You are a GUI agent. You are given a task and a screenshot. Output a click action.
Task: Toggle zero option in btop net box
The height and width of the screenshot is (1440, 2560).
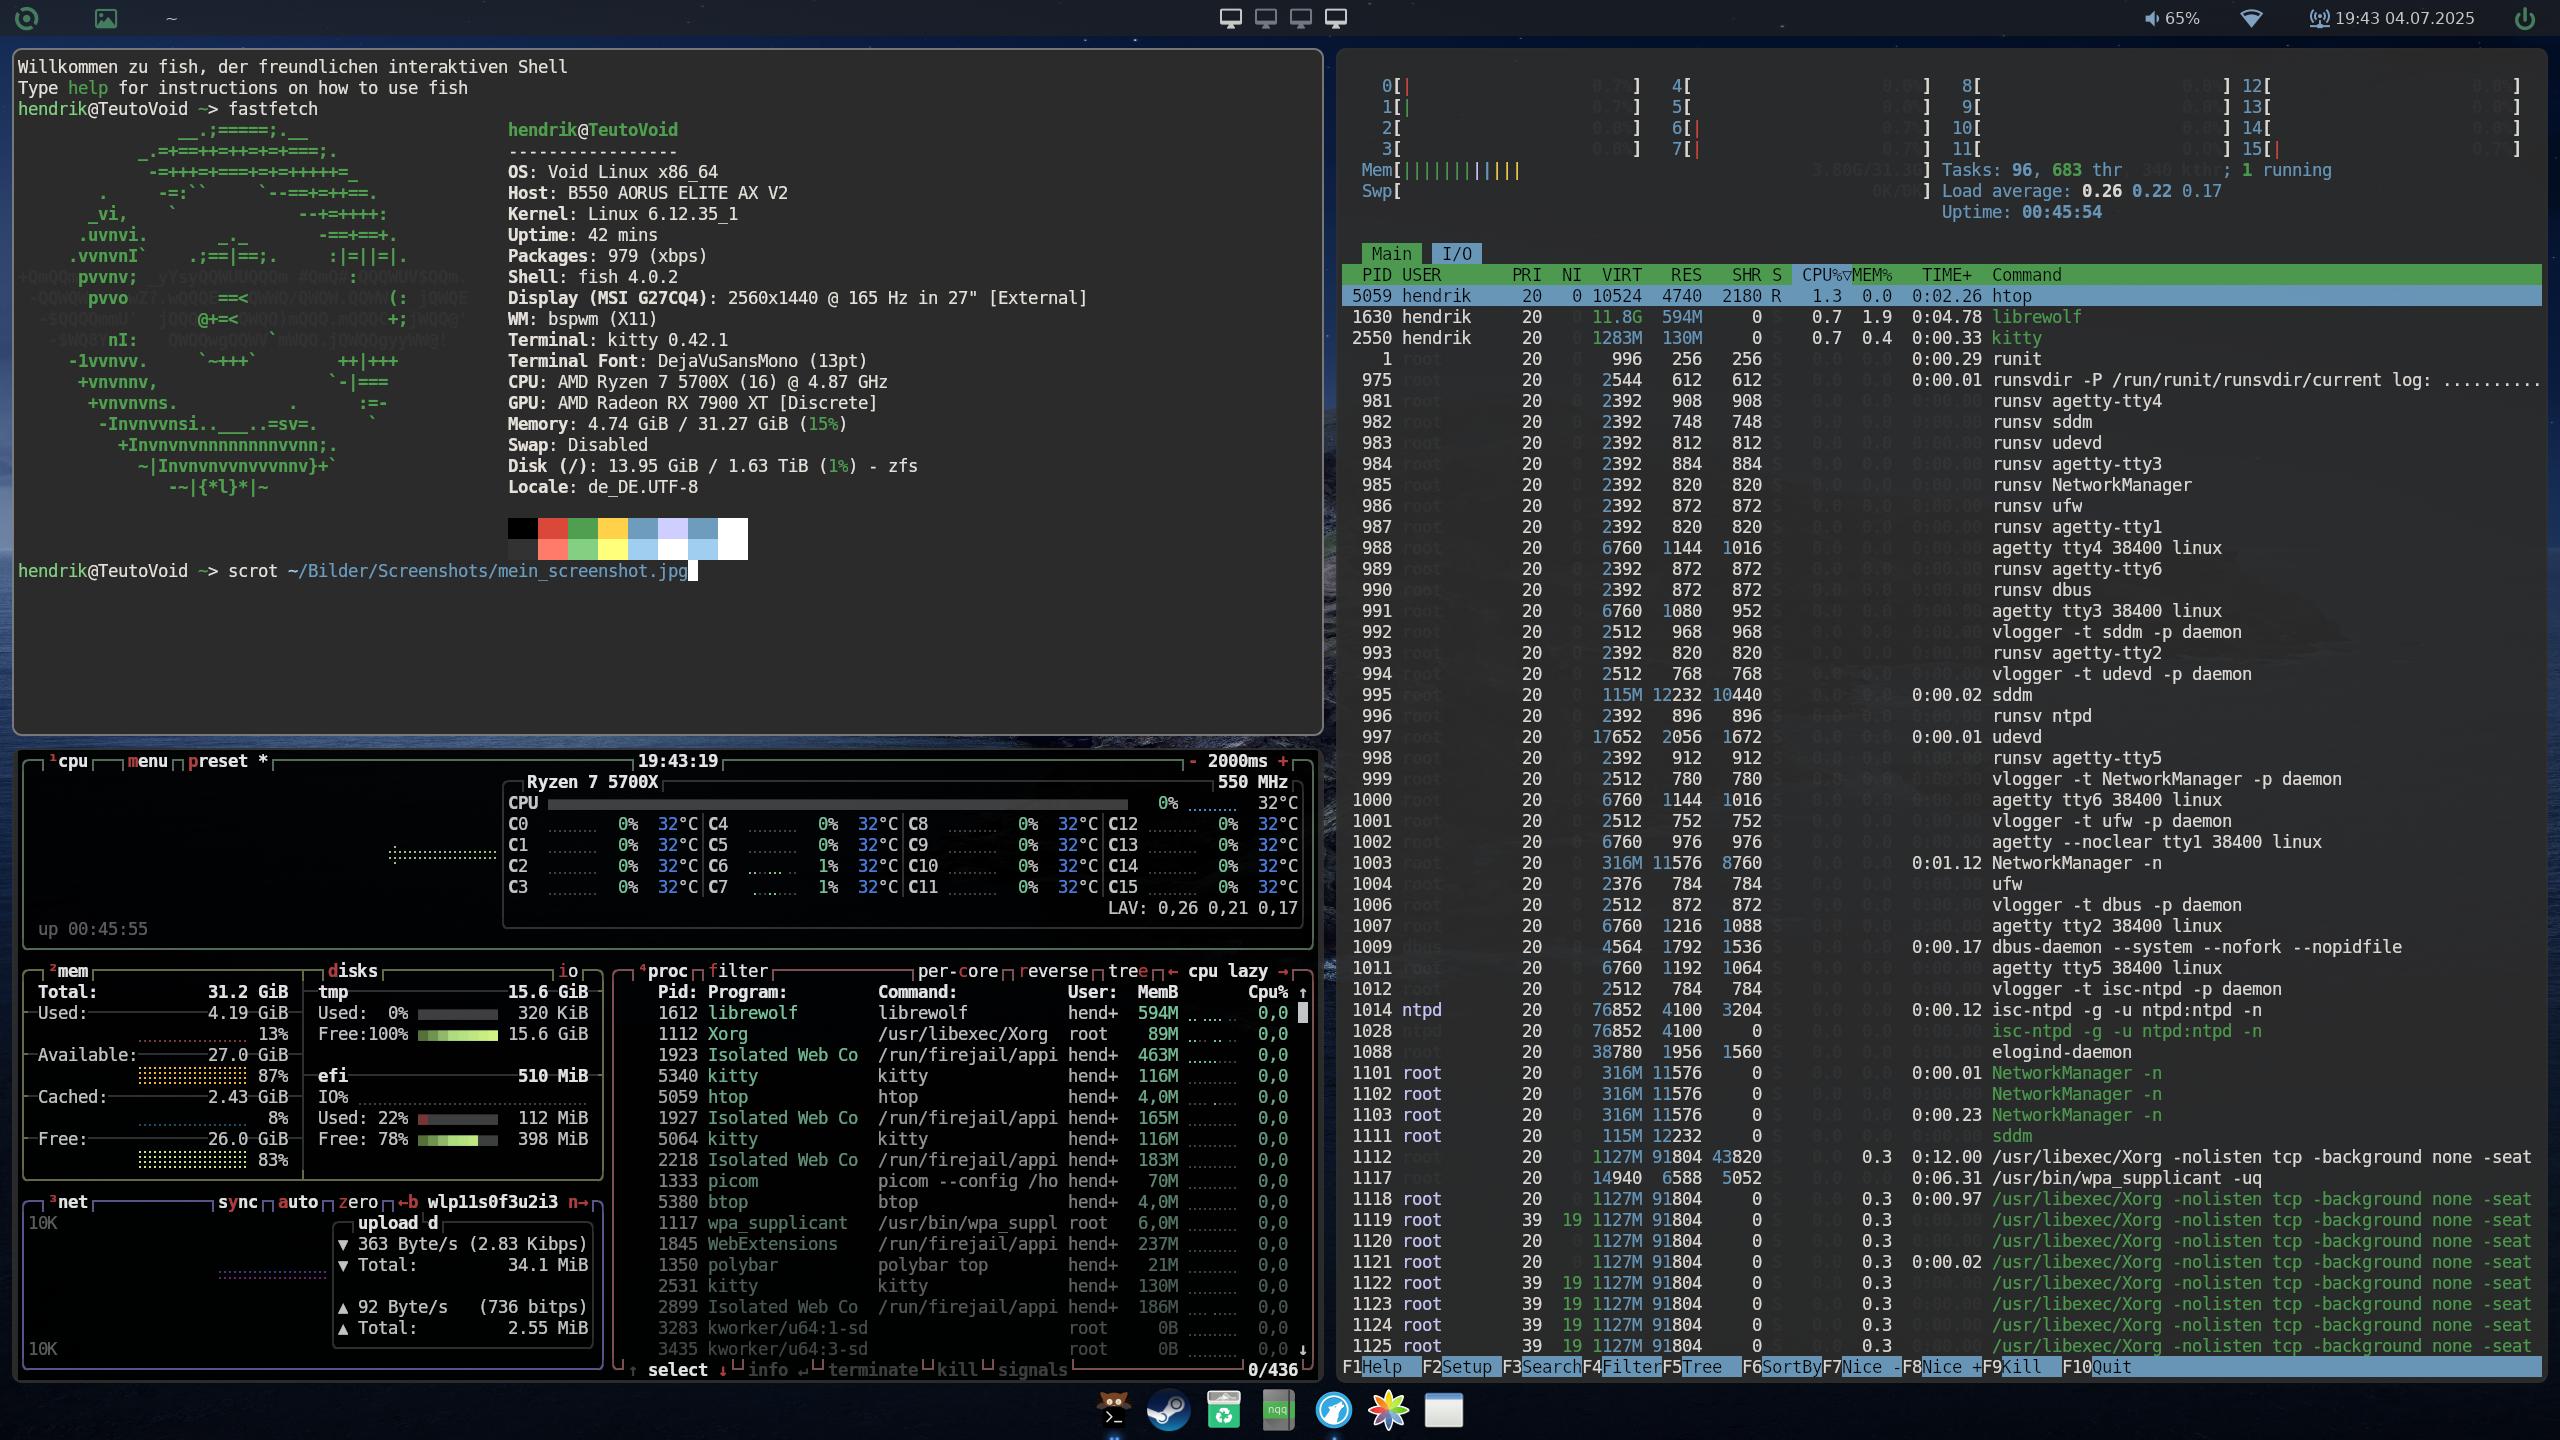pyautogui.click(x=358, y=1202)
